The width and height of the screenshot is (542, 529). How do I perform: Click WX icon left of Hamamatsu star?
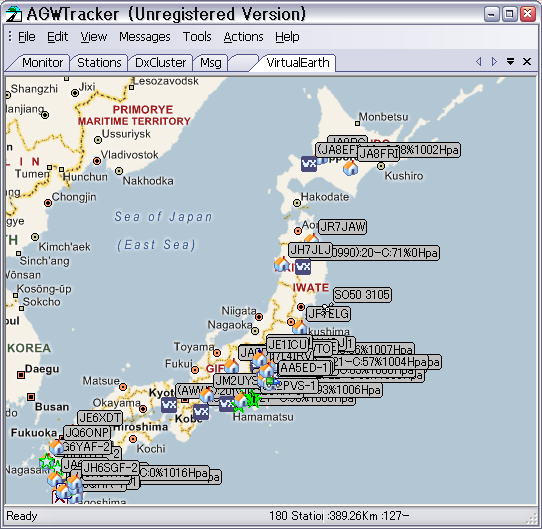[227, 403]
